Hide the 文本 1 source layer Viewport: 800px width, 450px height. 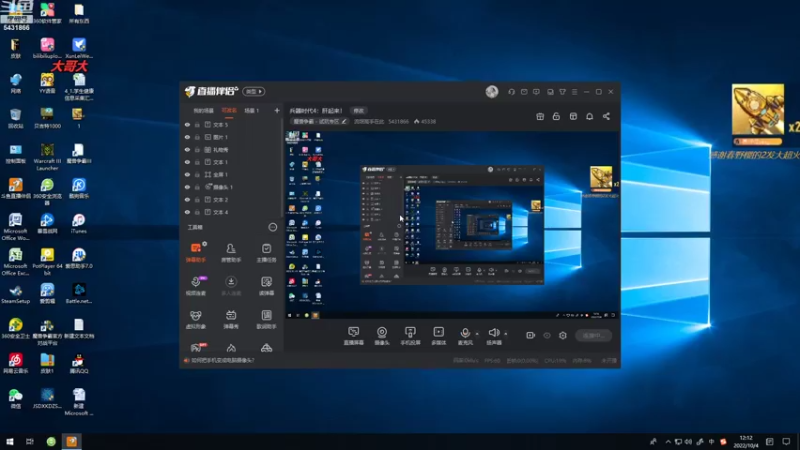(187, 162)
